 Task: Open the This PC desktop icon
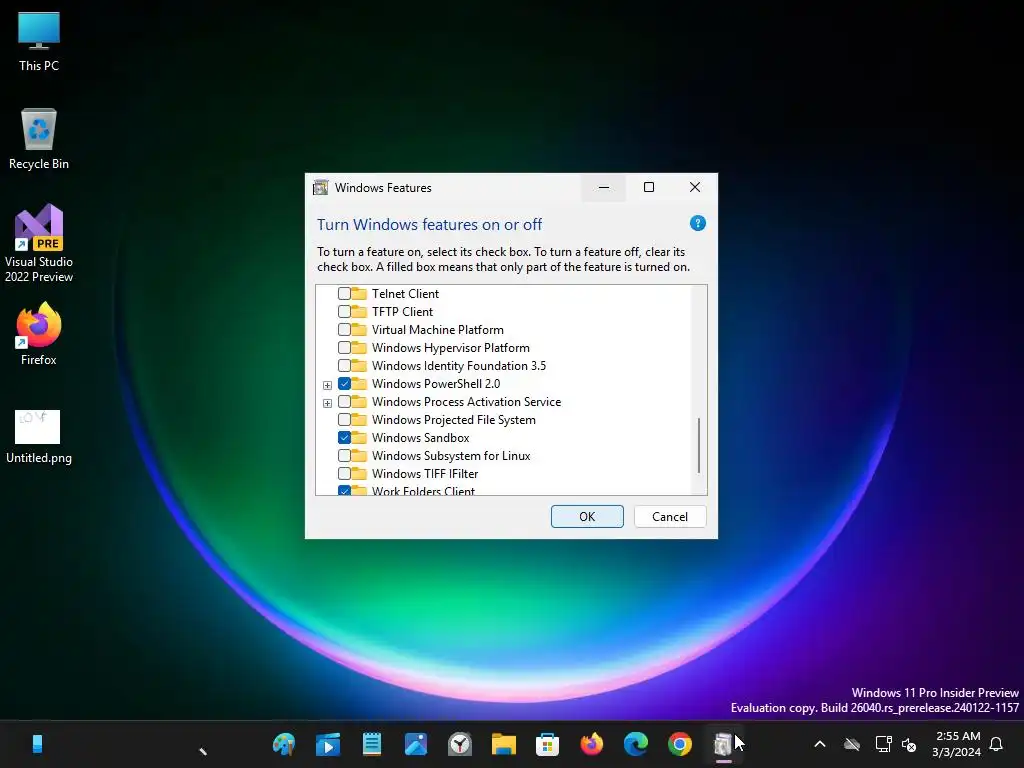tap(39, 42)
